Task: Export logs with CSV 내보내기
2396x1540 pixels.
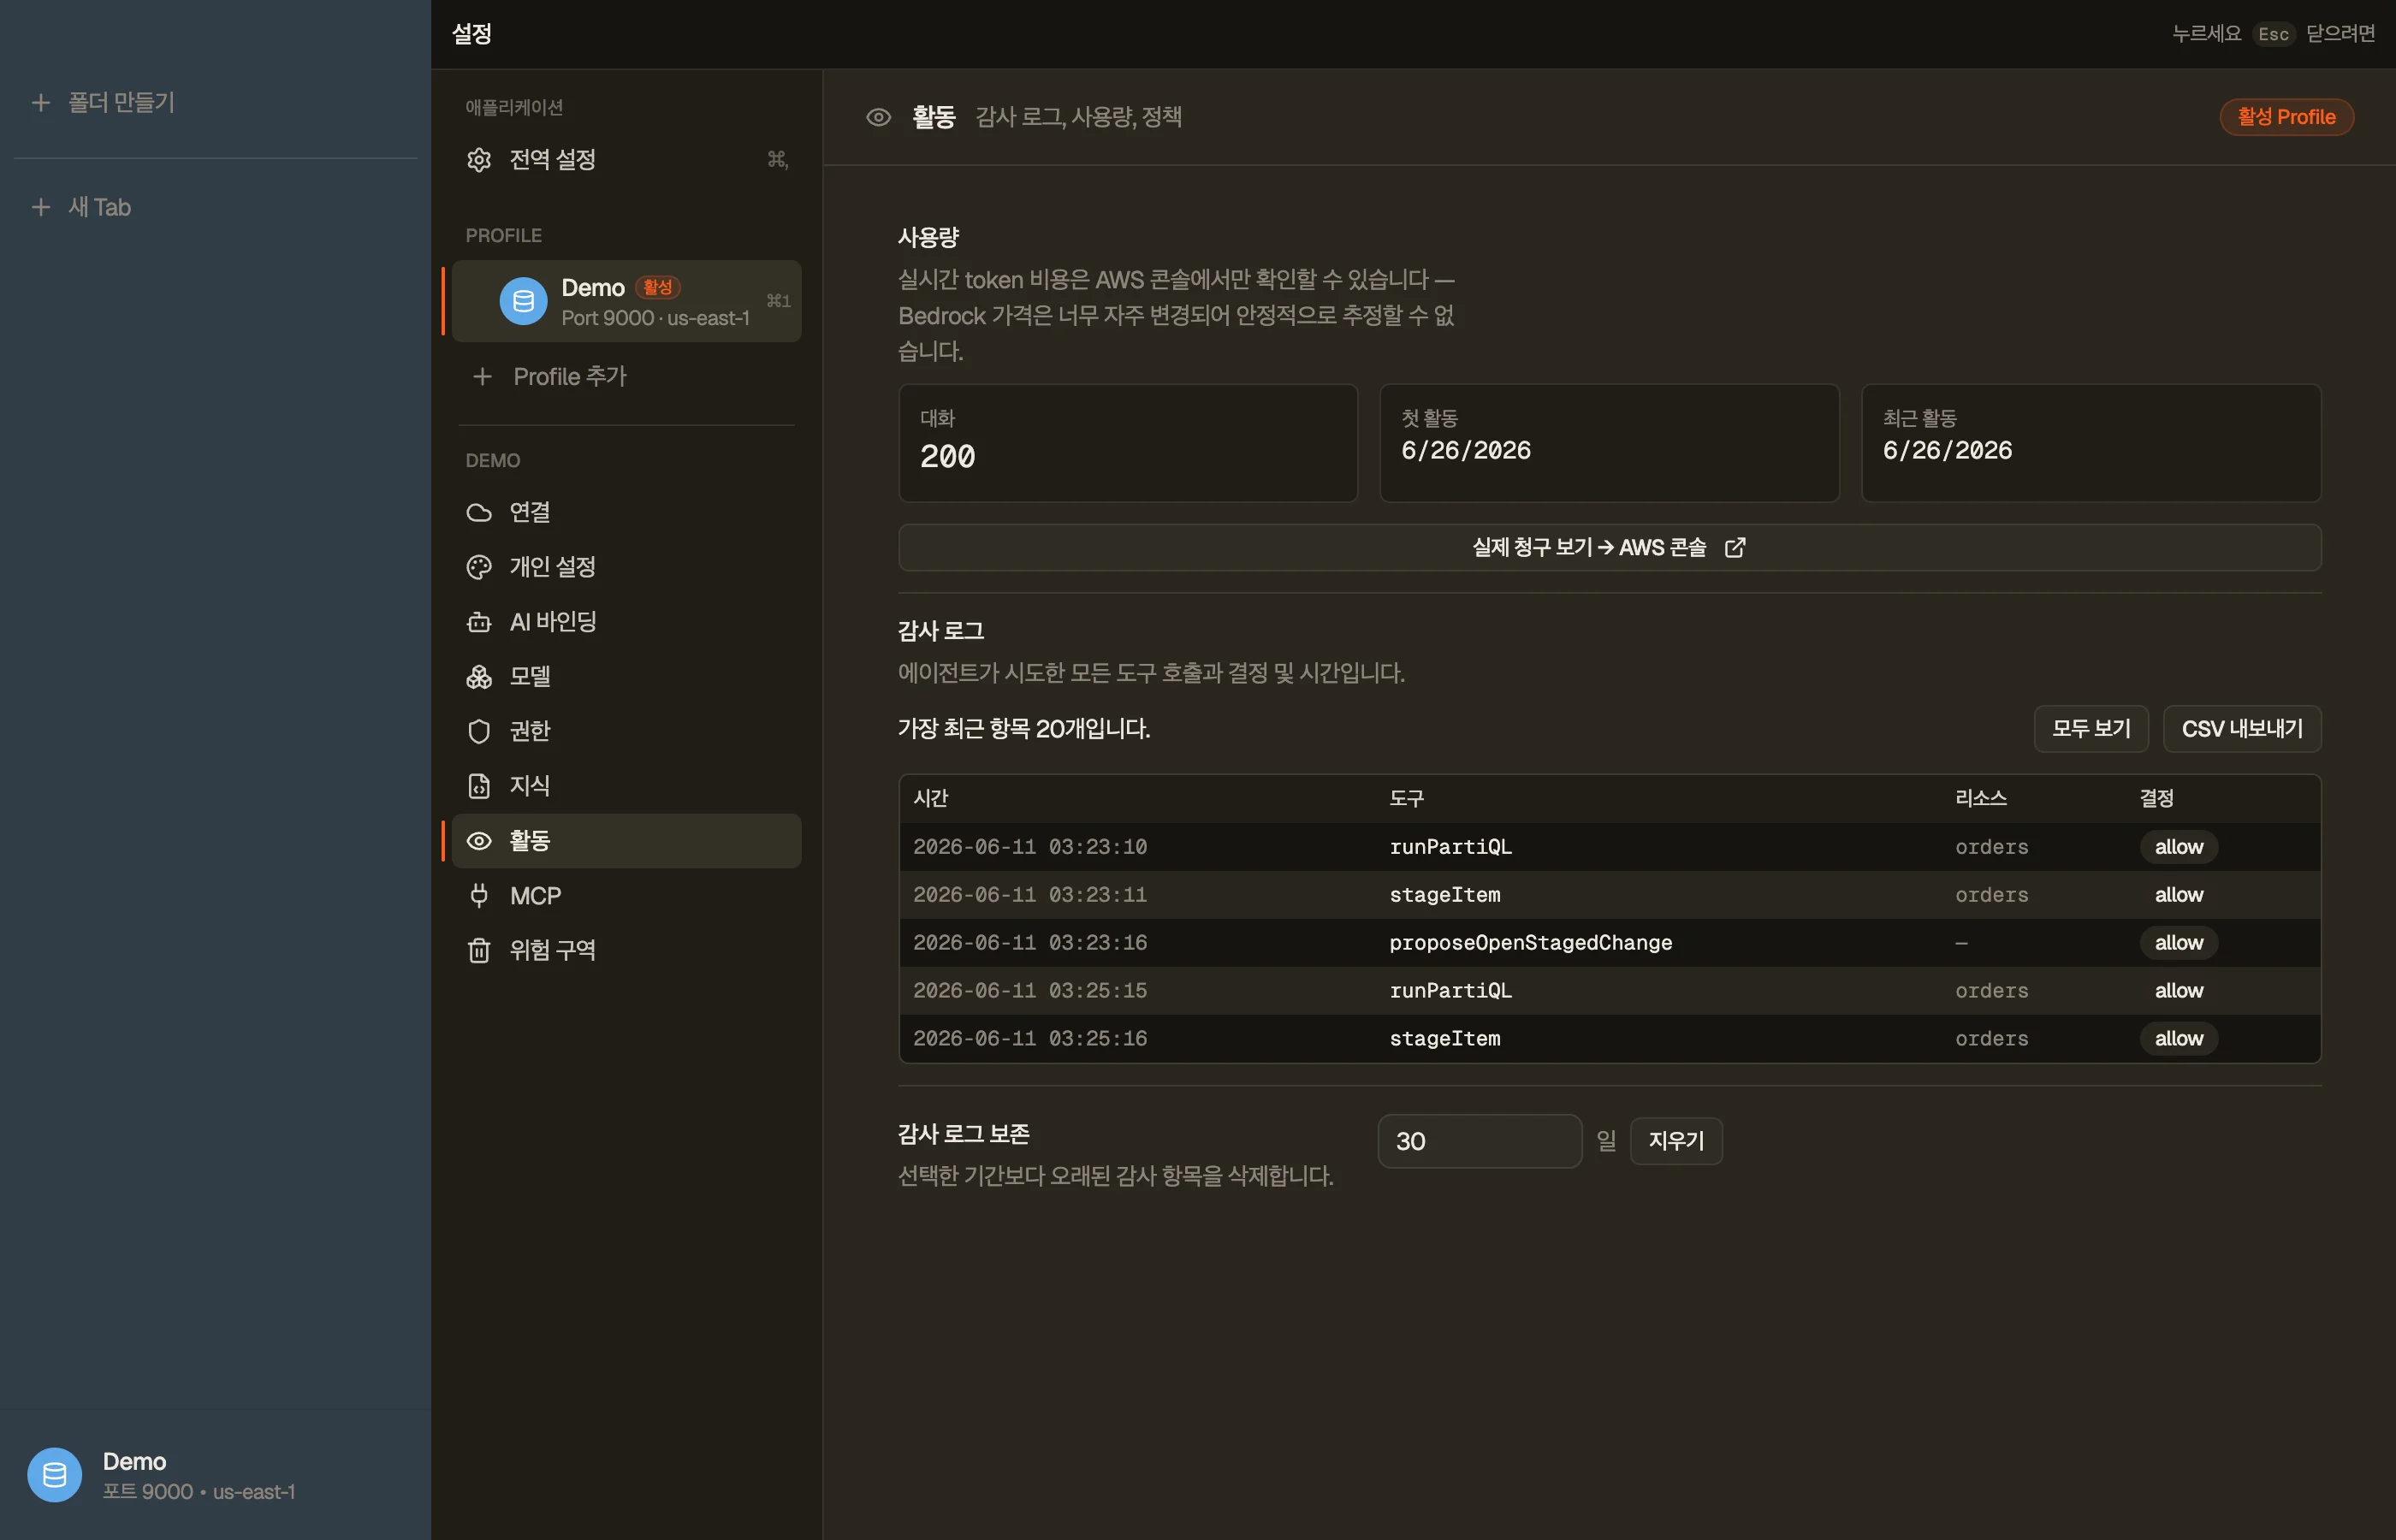Action: 2242,729
